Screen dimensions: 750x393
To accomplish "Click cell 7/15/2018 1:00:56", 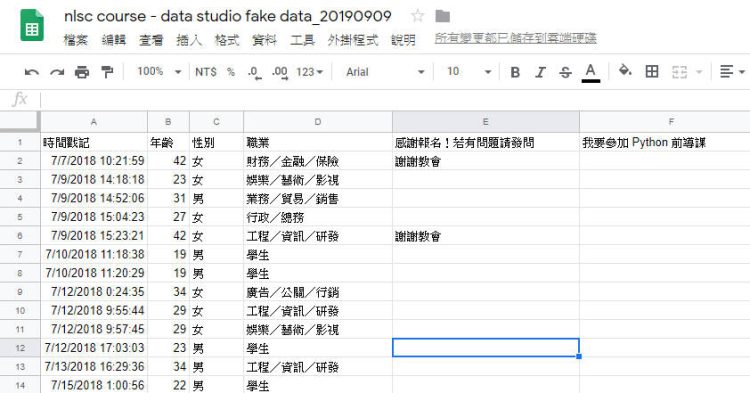I will 94,385.
